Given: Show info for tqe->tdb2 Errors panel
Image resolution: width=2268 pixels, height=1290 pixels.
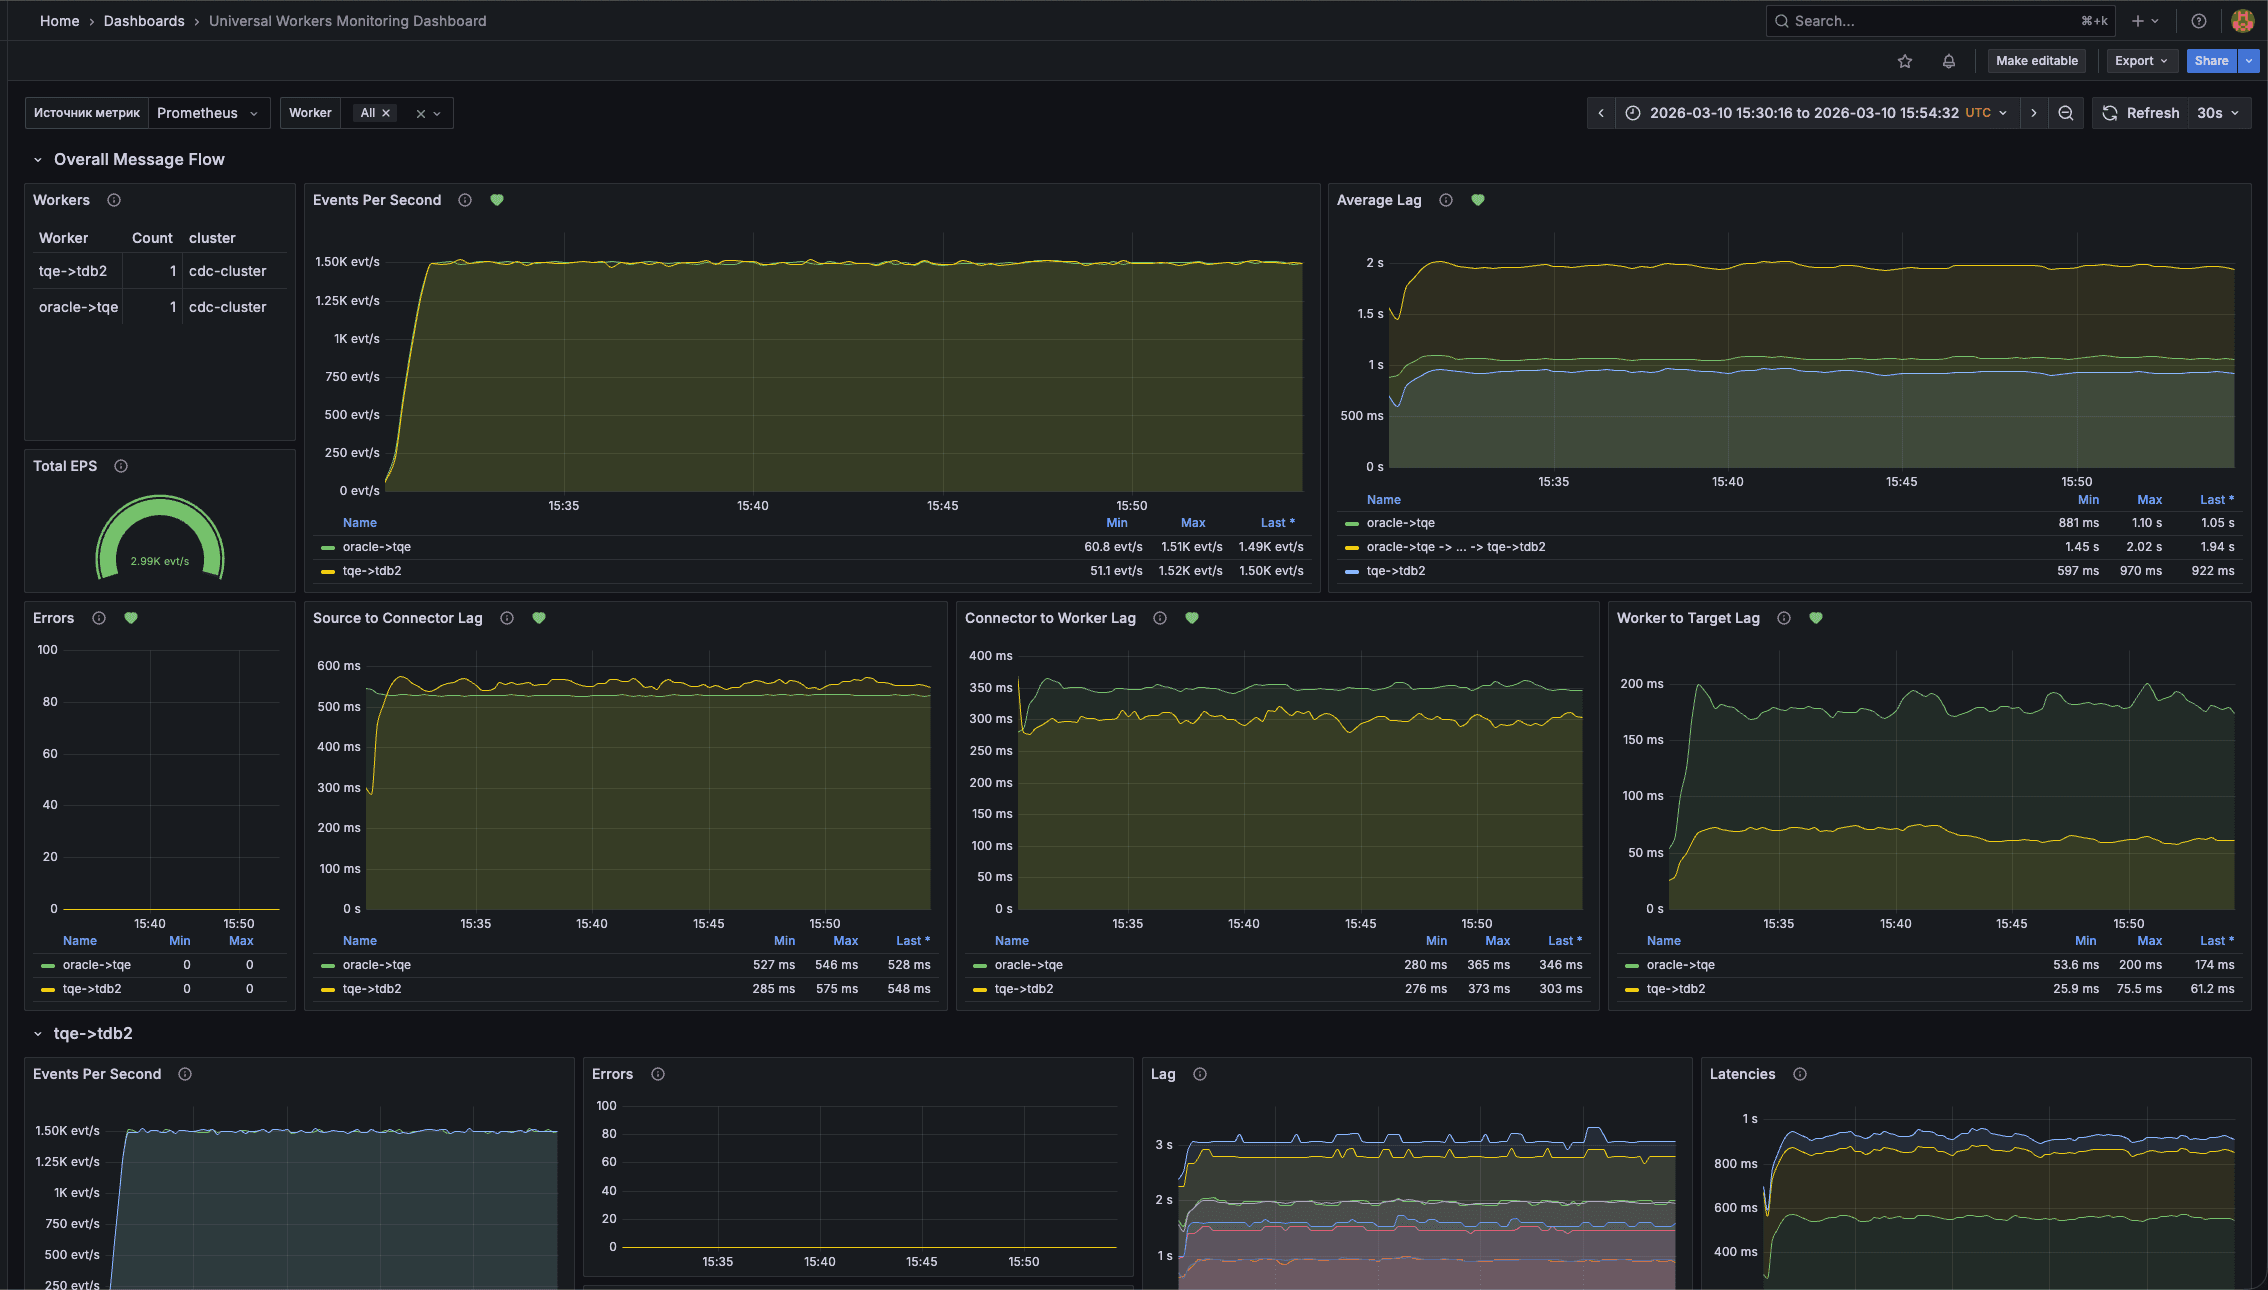Looking at the screenshot, I should [658, 1074].
